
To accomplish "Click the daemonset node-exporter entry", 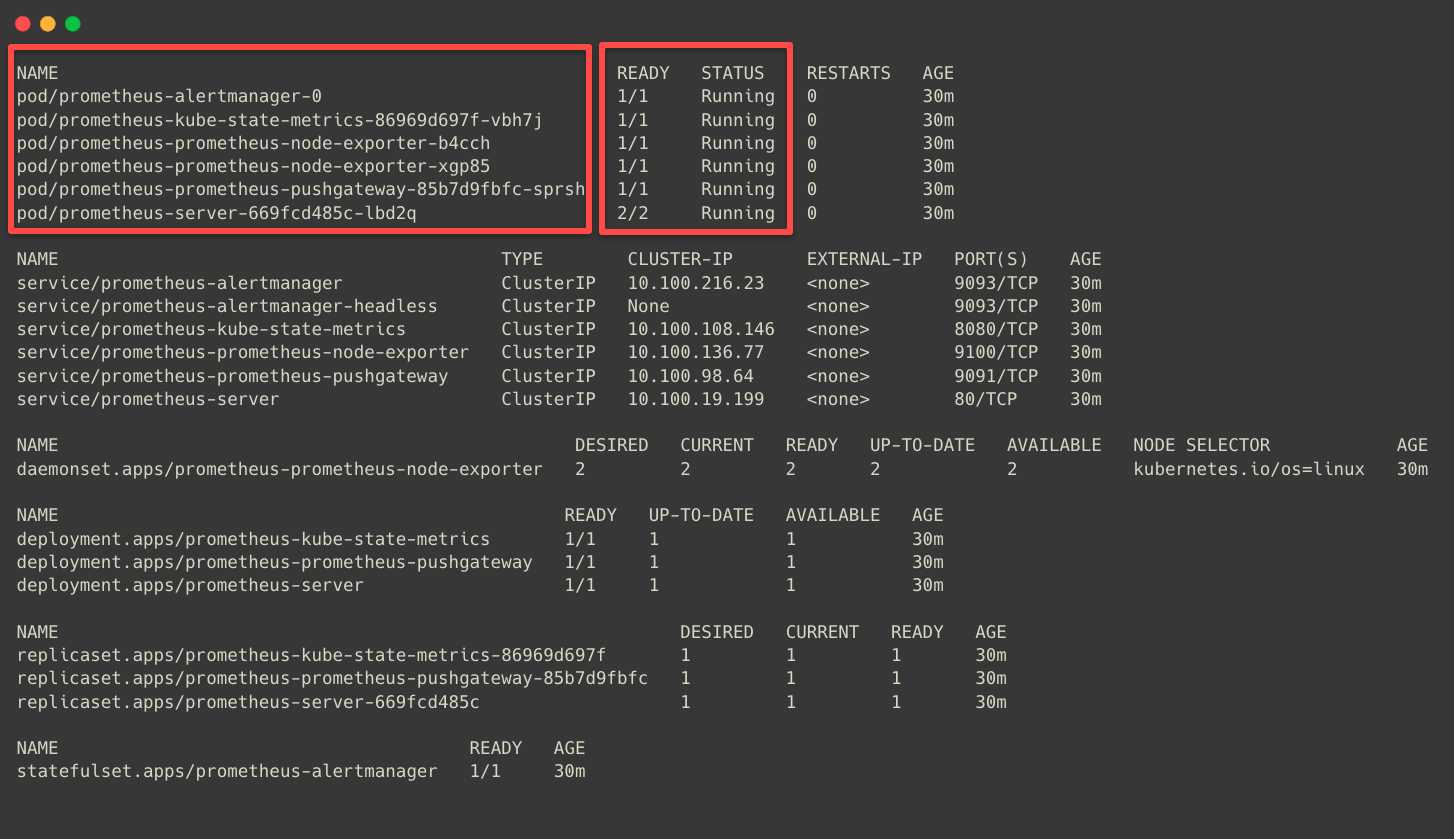I will (280, 468).
